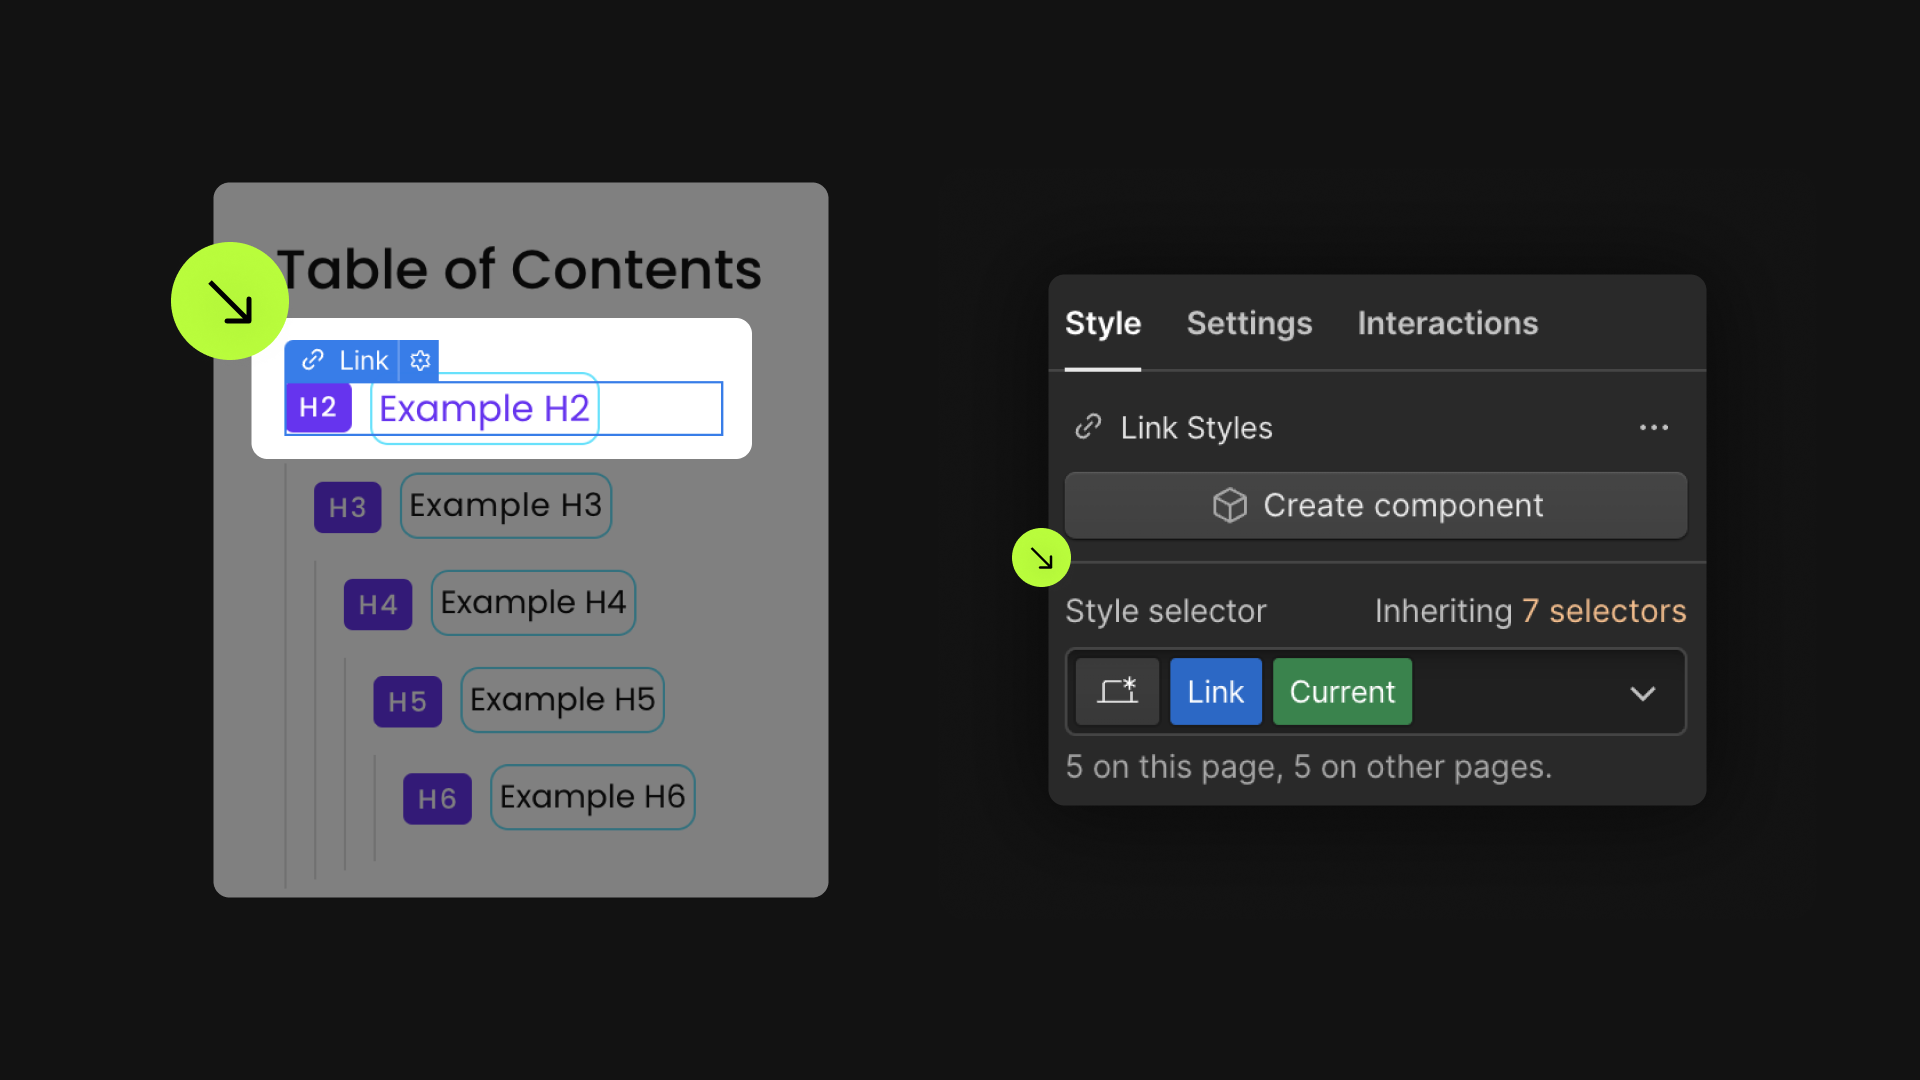The height and width of the screenshot is (1080, 1920).
Task: Switch to the Style tab
Action: (x=1103, y=323)
